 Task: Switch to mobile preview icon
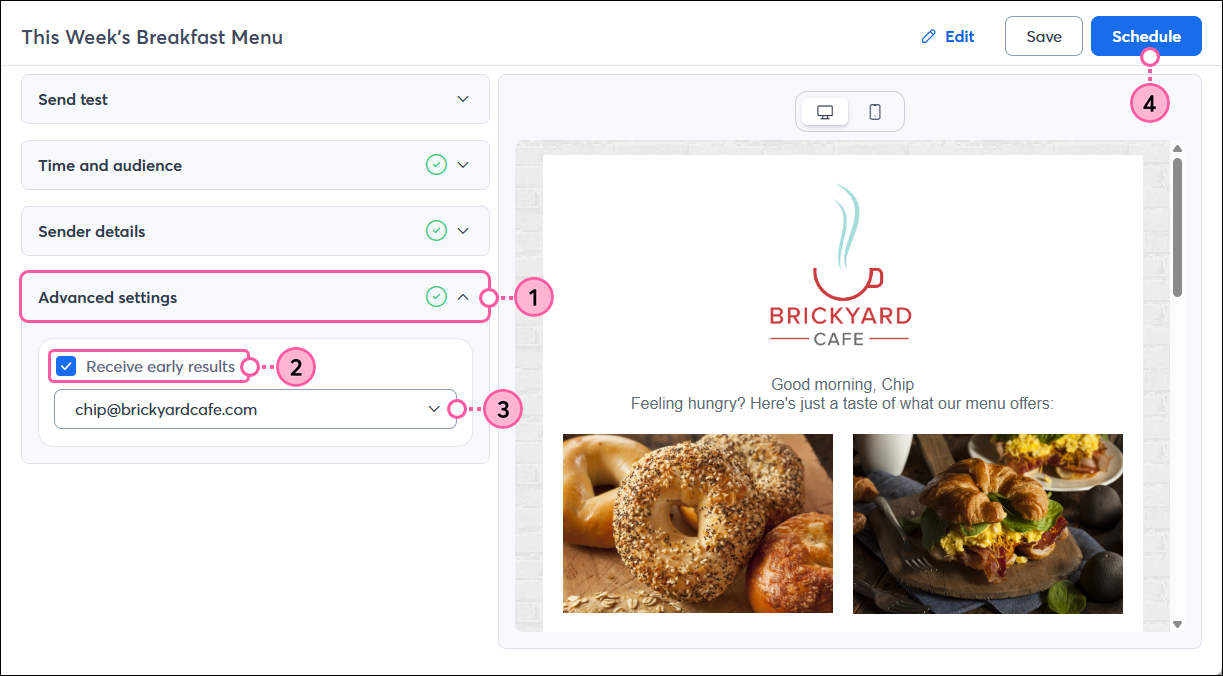click(875, 112)
